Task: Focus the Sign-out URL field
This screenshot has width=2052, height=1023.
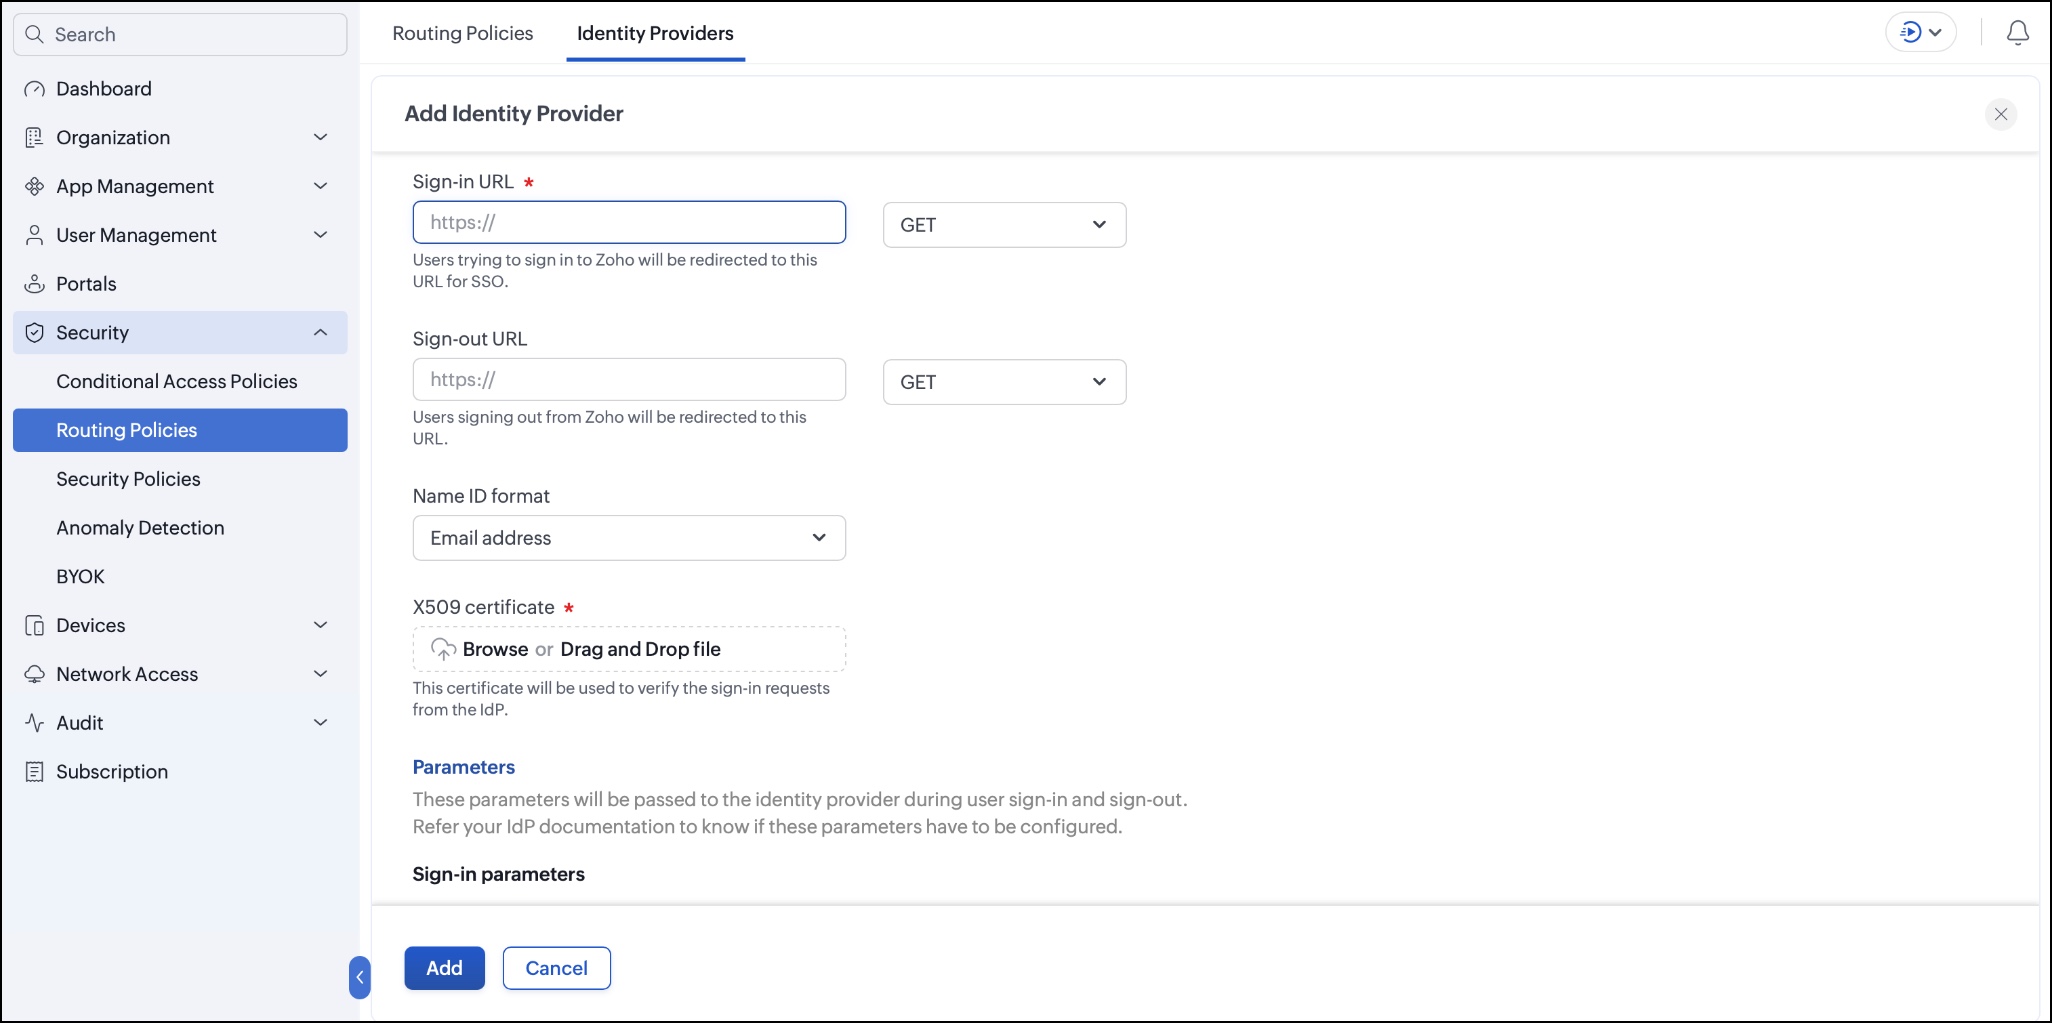Action: pyautogui.click(x=629, y=379)
